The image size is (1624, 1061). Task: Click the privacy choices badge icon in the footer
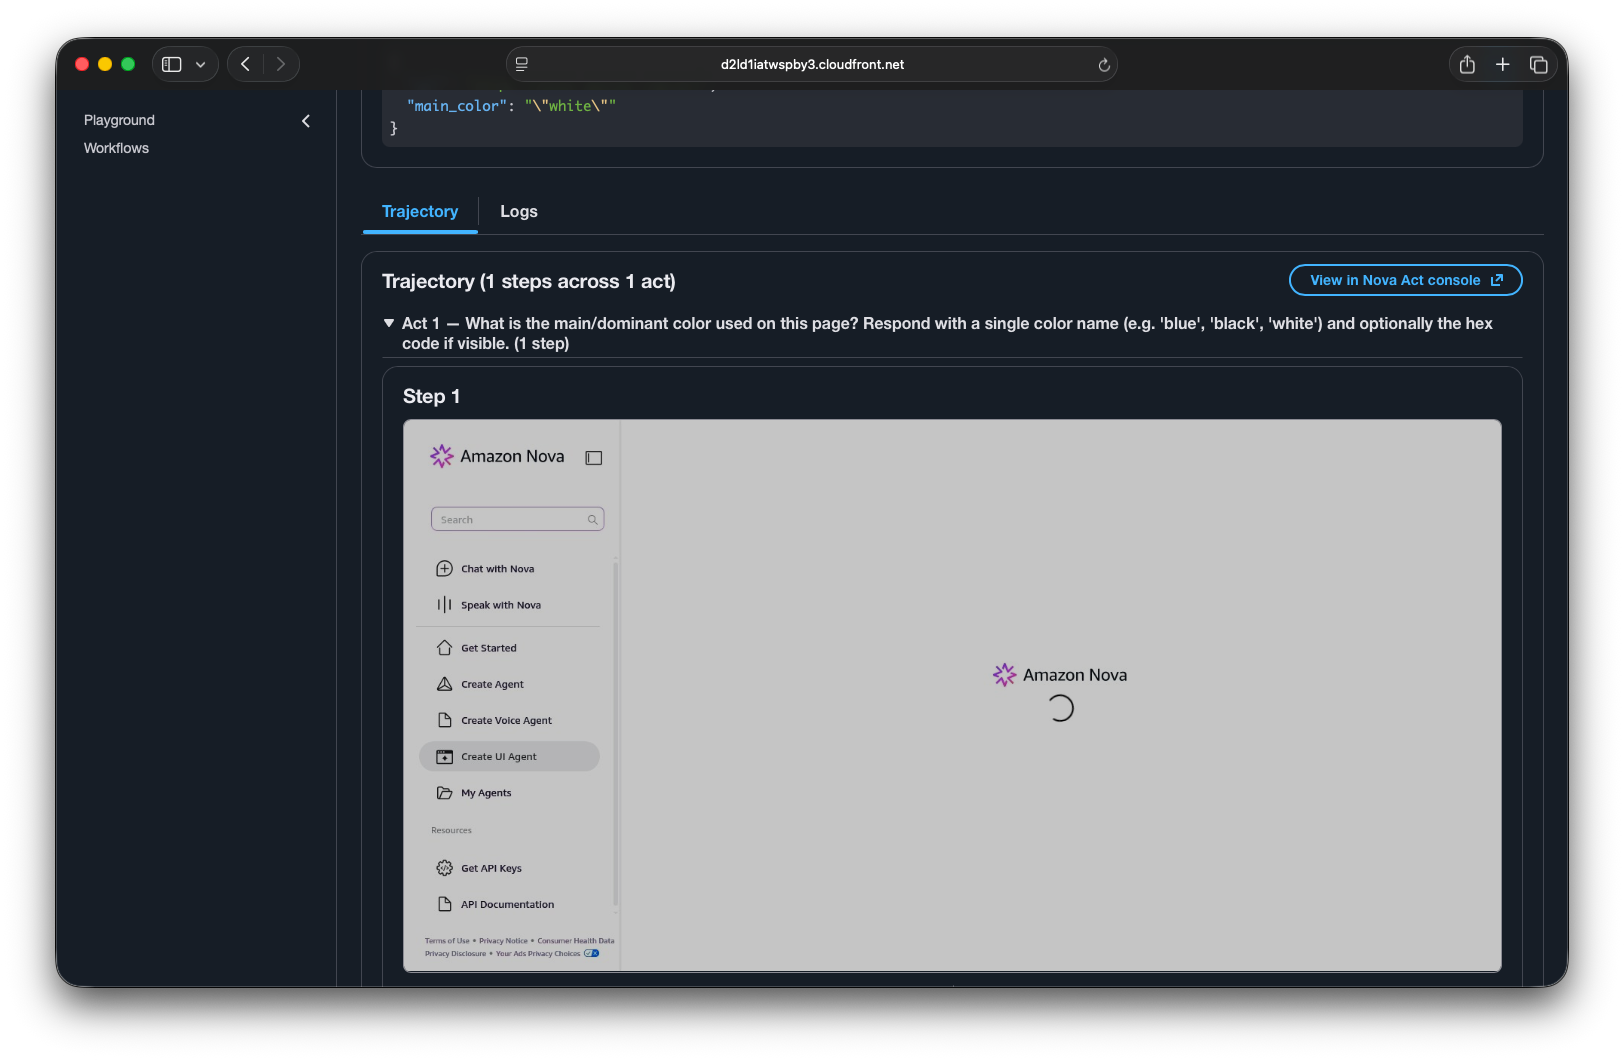pyautogui.click(x=592, y=954)
